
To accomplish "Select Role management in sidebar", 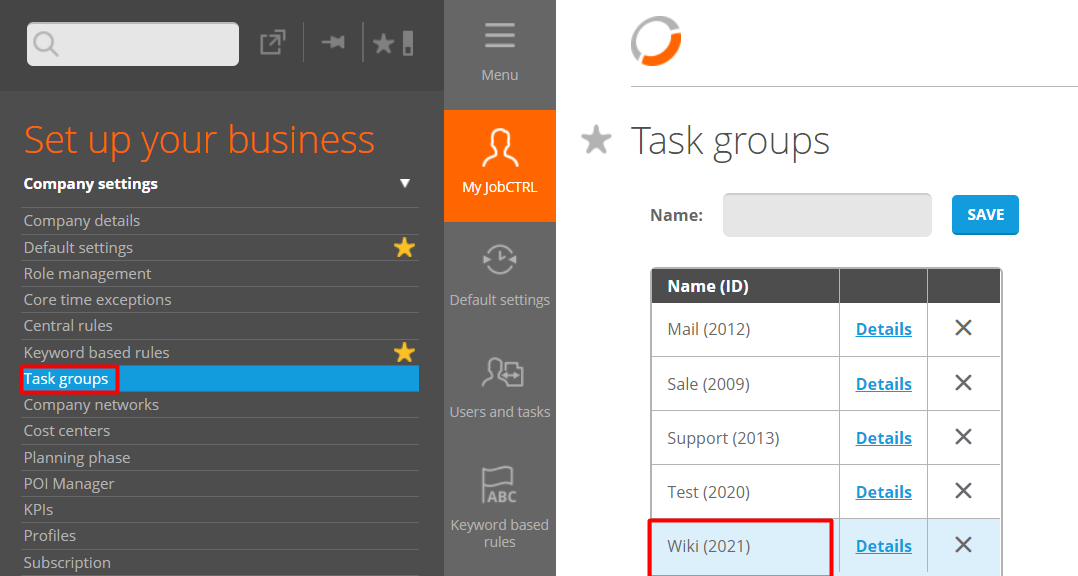I will point(88,274).
